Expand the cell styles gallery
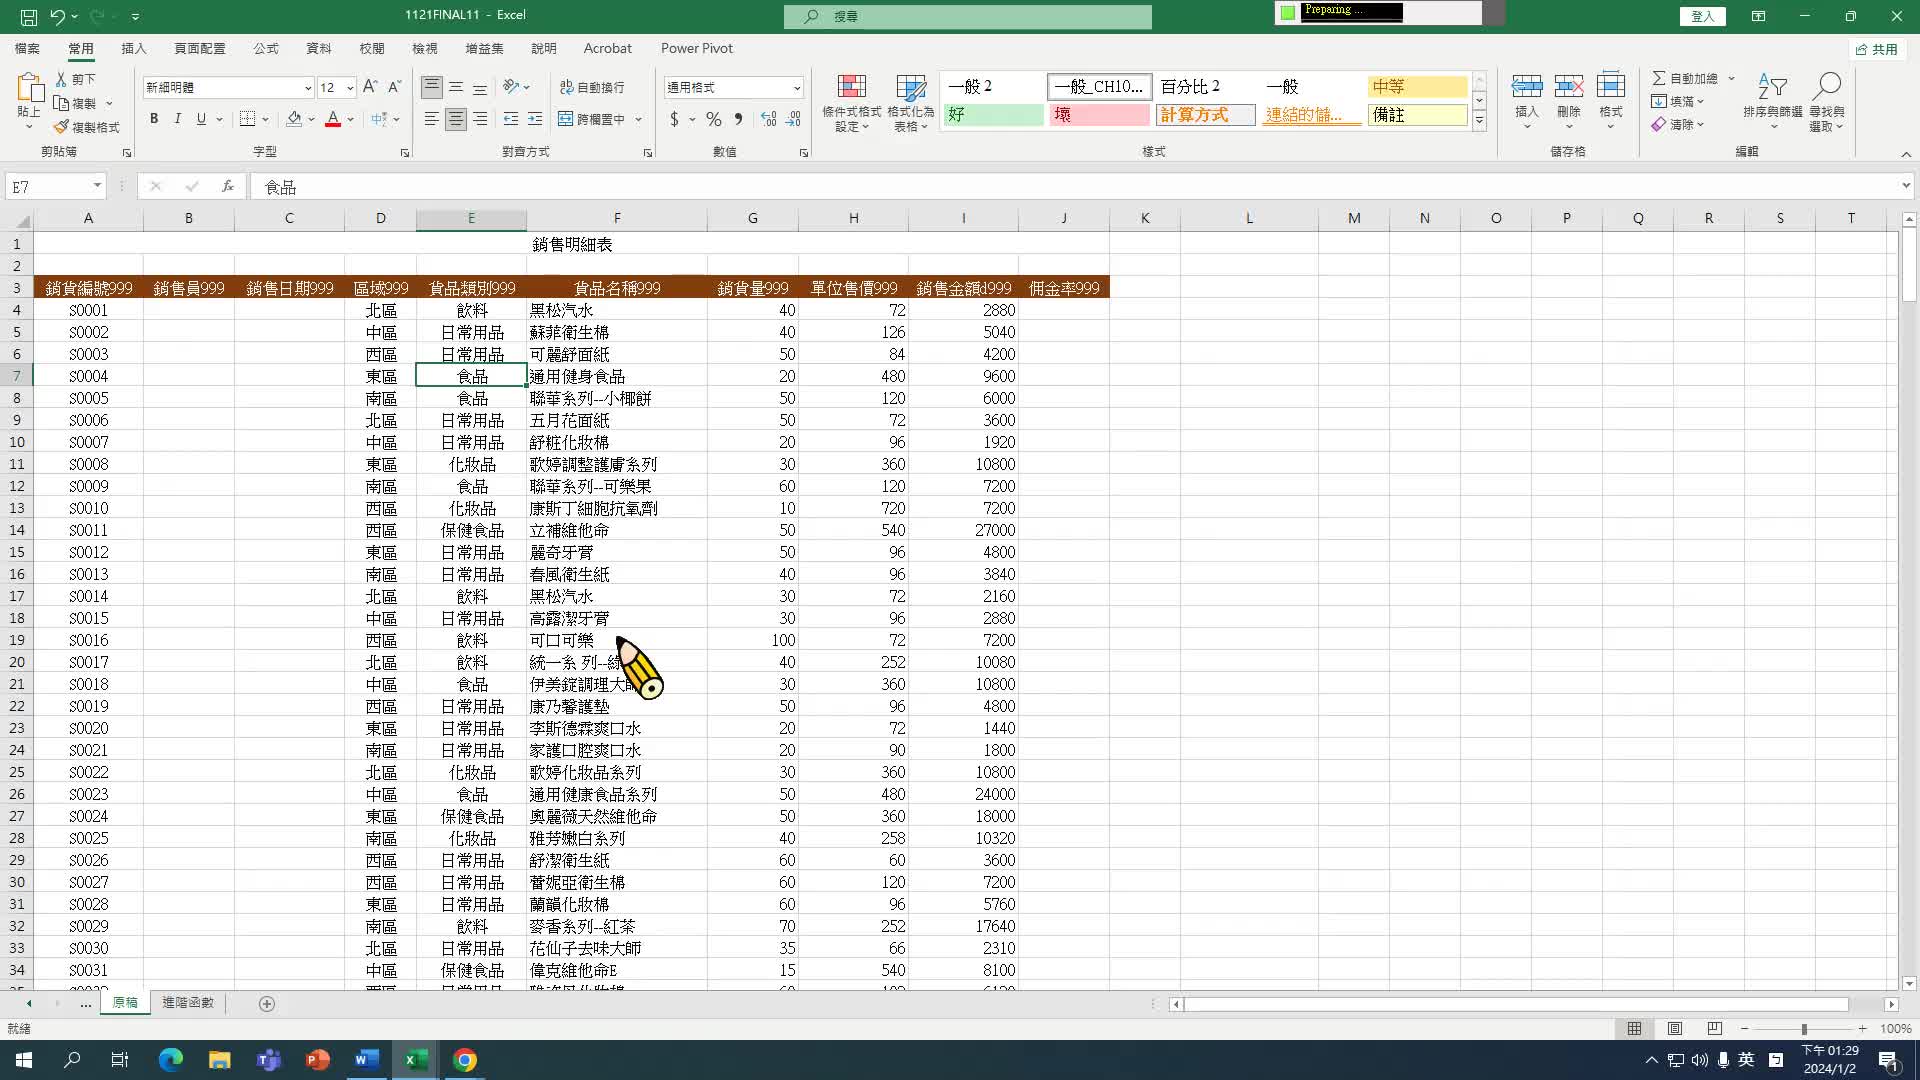This screenshot has height=1080, width=1920. pos(1479,121)
